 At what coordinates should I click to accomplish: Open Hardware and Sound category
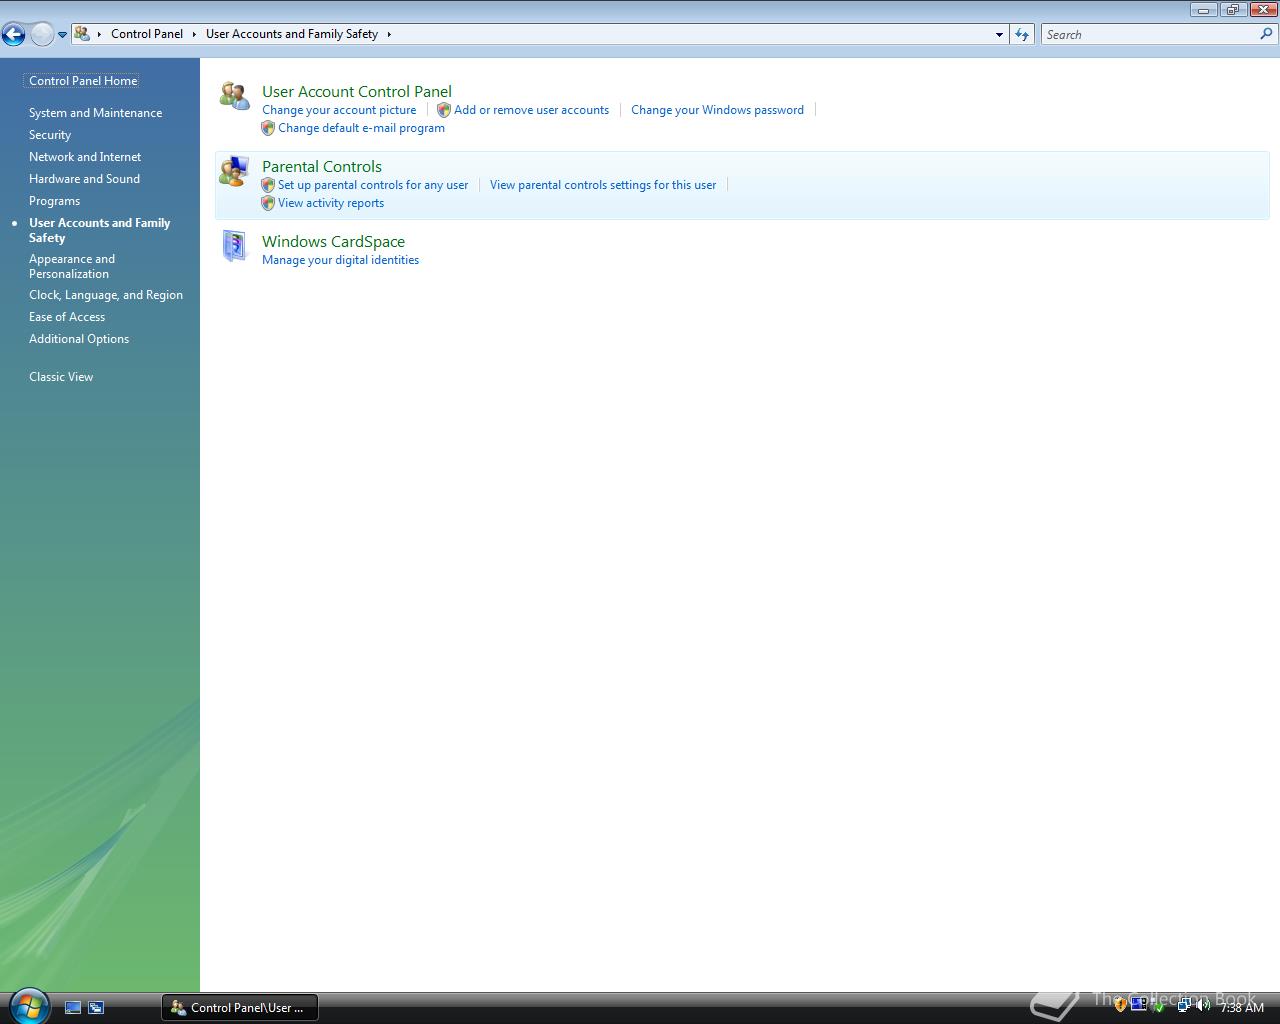tap(84, 179)
